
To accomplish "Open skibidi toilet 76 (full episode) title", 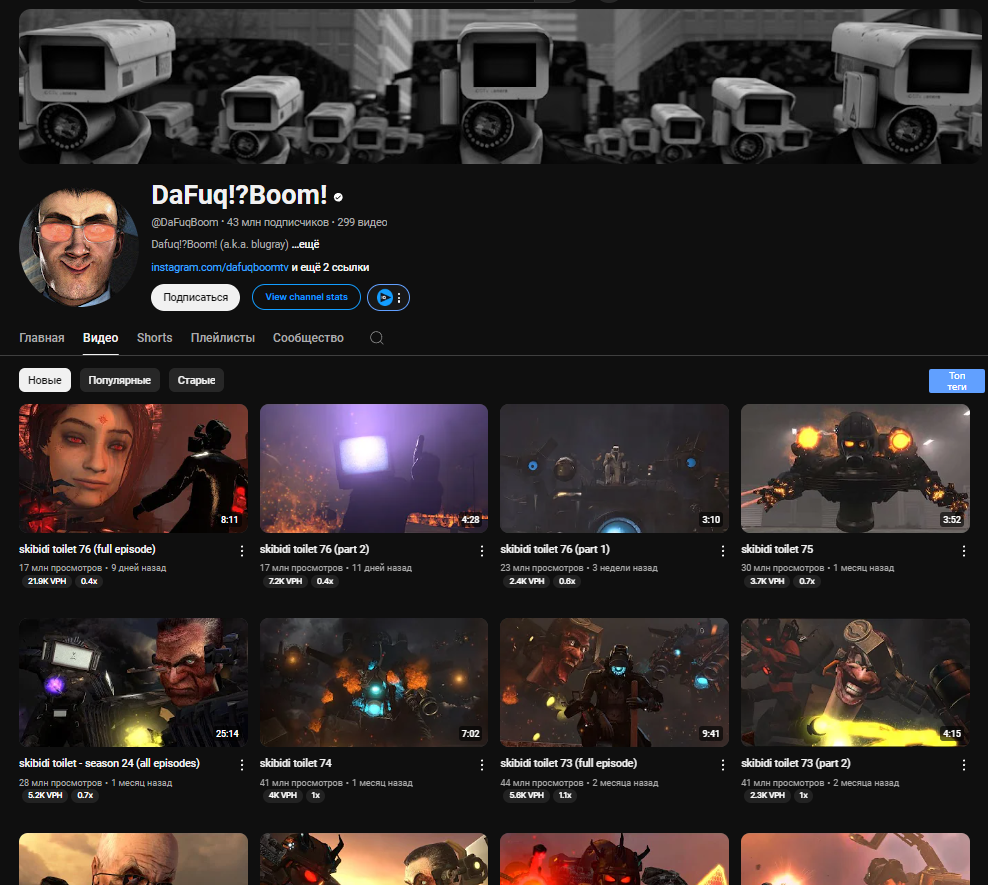I will tap(88, 549).
